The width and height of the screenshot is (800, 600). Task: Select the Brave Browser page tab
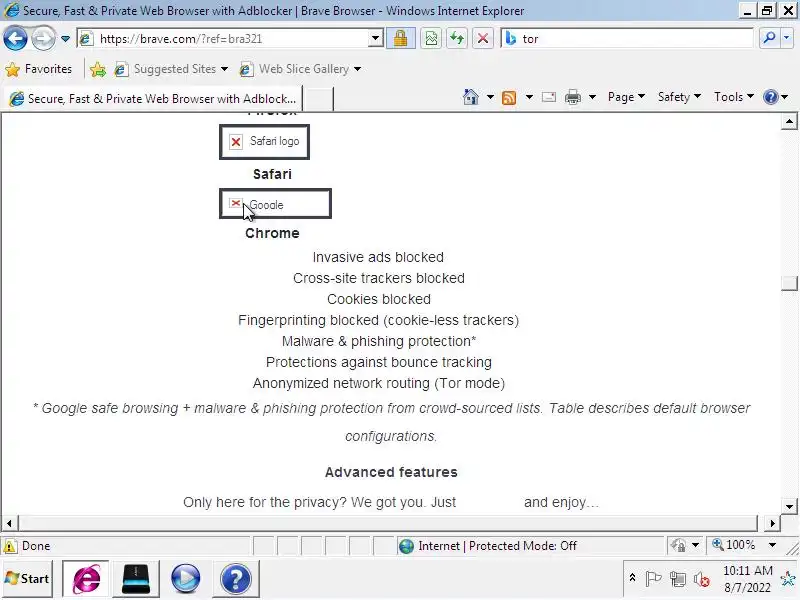tap(153, 98)
